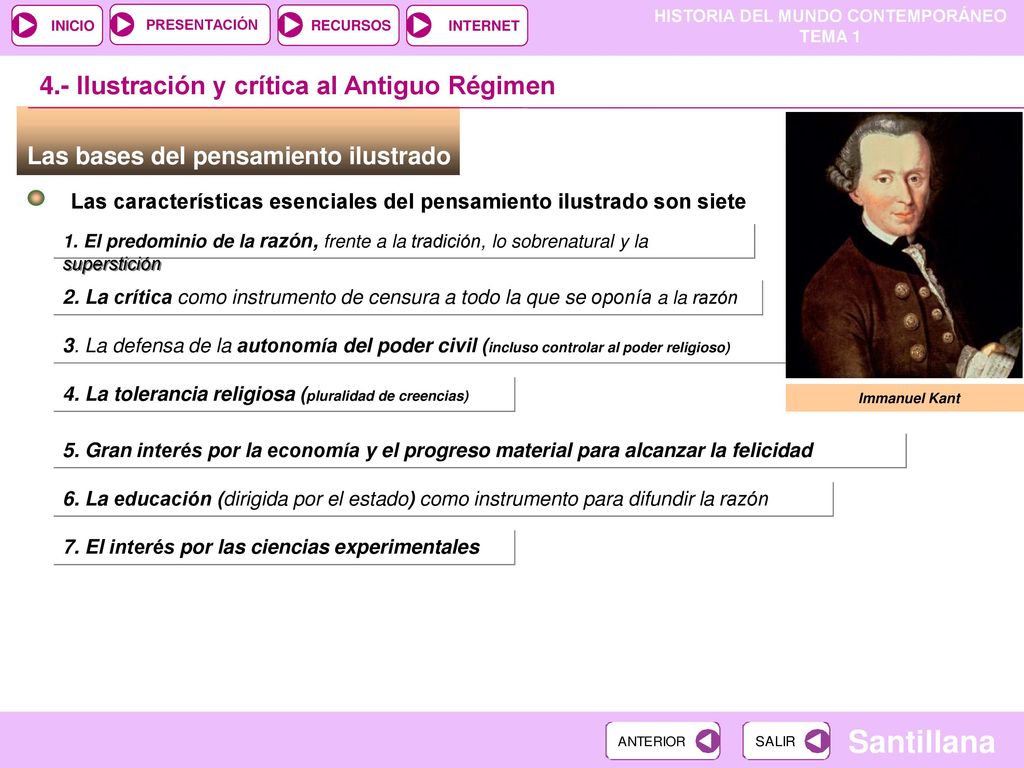Click the back arrow icon on ANTERIOR
The width and height of the screenshot is (1024, 768).
(707, 741)
